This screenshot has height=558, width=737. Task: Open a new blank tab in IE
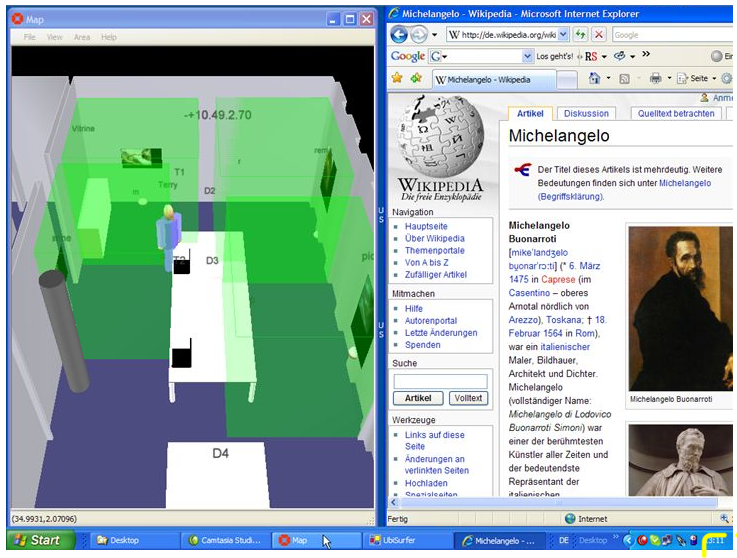pyautogui.click(x=567, y=79)
